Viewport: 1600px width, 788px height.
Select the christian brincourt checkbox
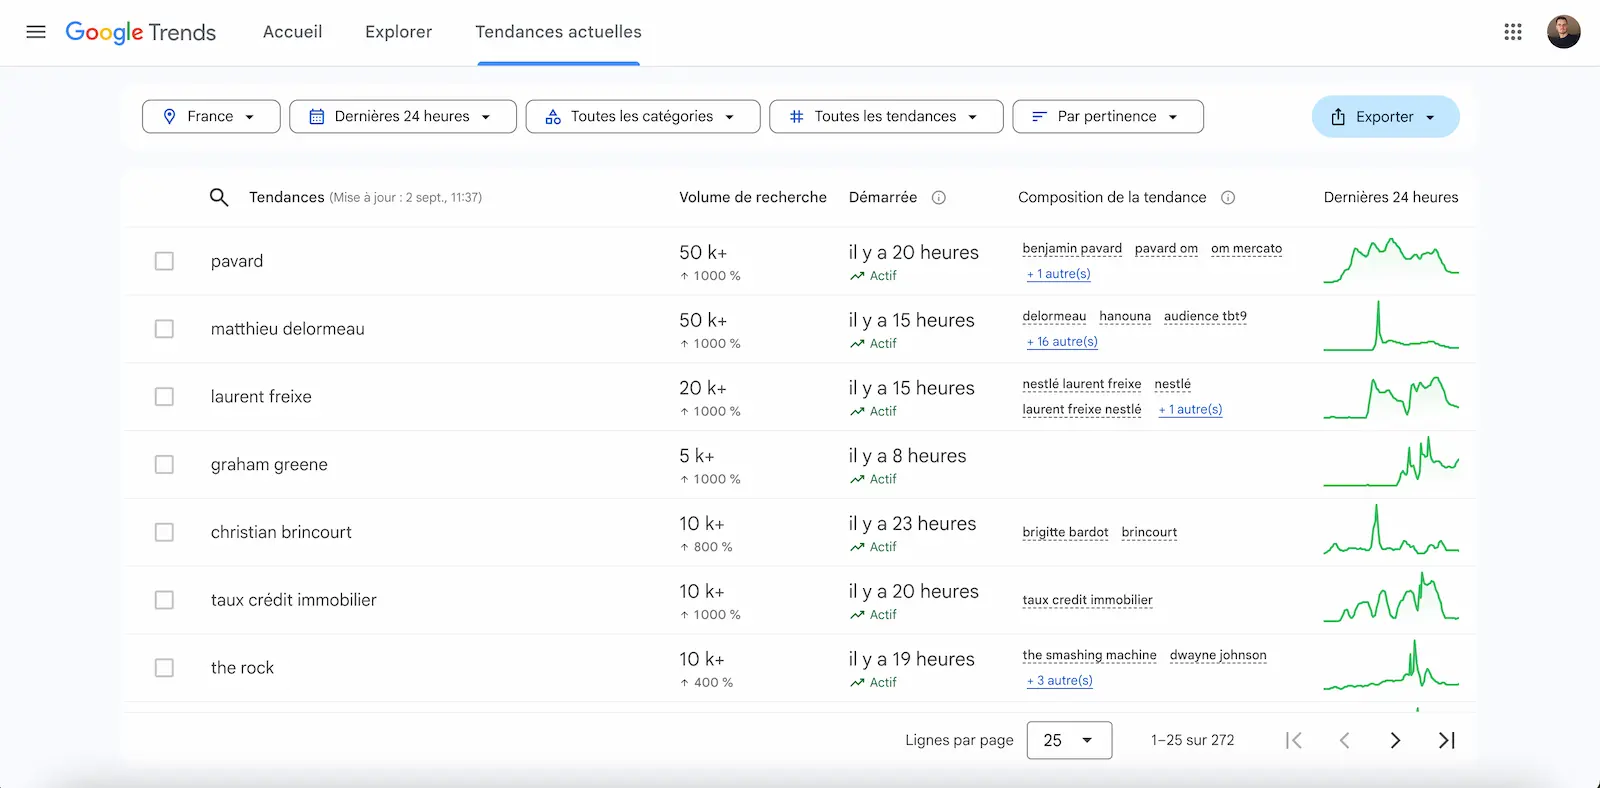(164, 533)
